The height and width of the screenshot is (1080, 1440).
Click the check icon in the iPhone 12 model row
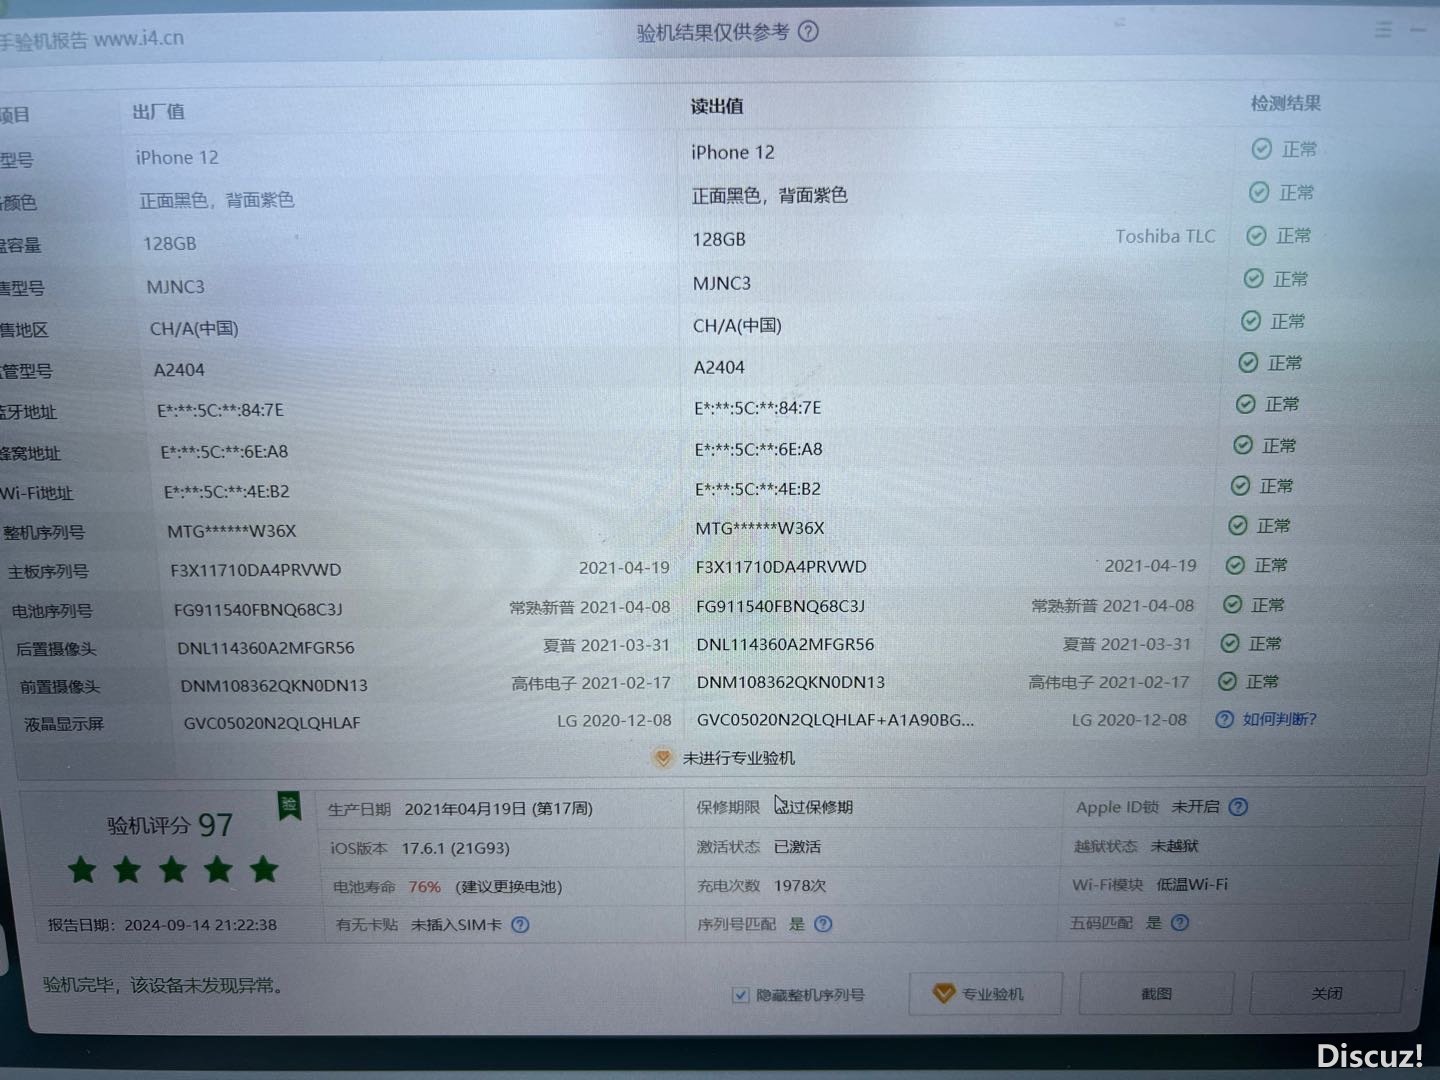pos(1261,149)
